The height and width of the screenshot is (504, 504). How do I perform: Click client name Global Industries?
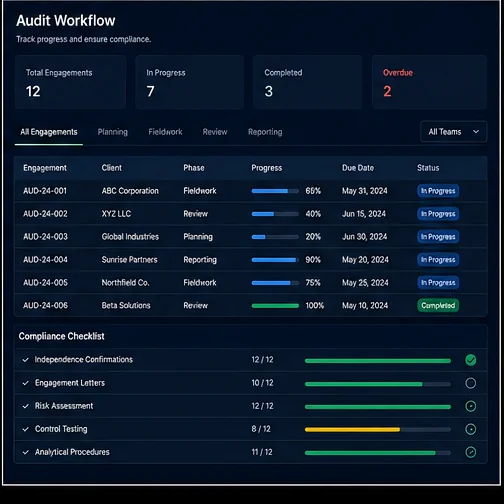[x=130, y=237]
